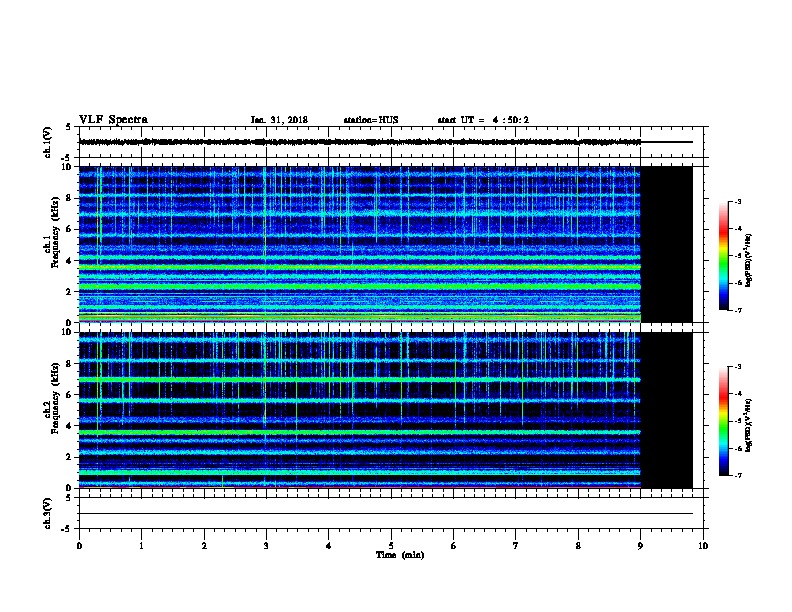The width and height of the screenshot is (792, 612).
Task: Click the ch.2 spectrogram image
Action: point(360,410)
